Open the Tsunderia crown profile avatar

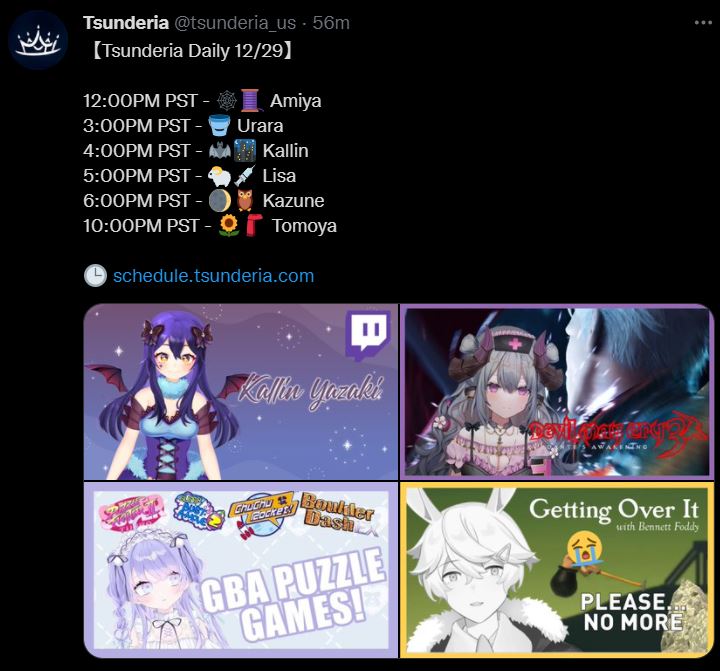tap(38, 40)
